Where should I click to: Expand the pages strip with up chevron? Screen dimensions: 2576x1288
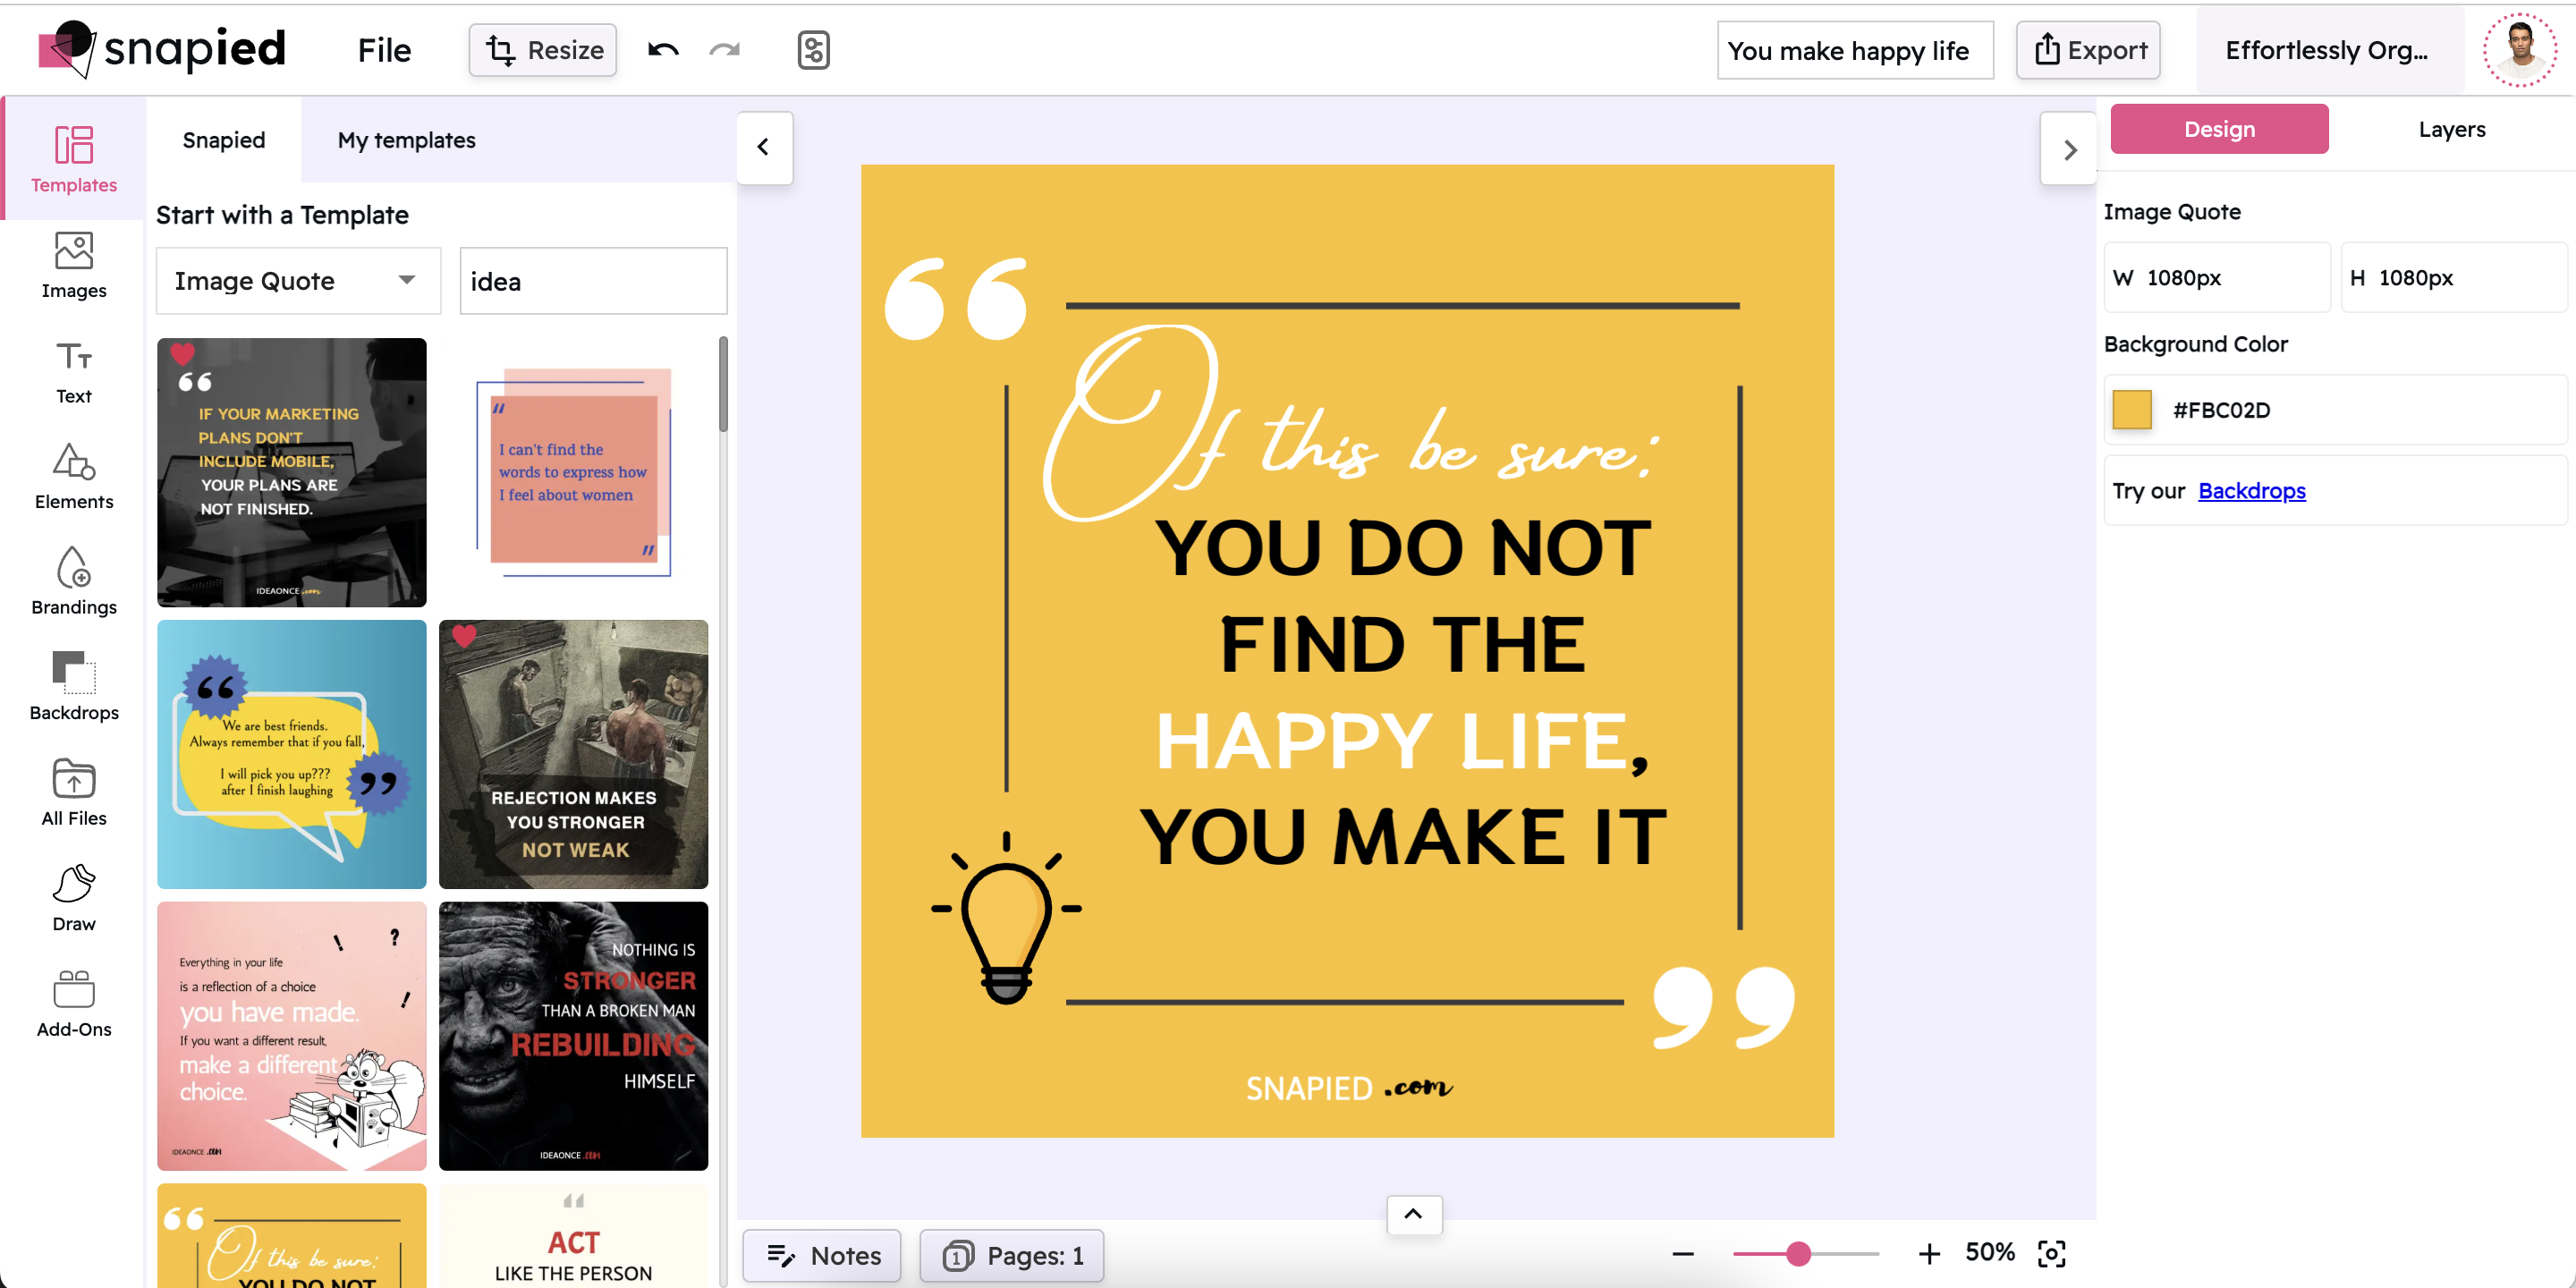coord(1413,1214)
